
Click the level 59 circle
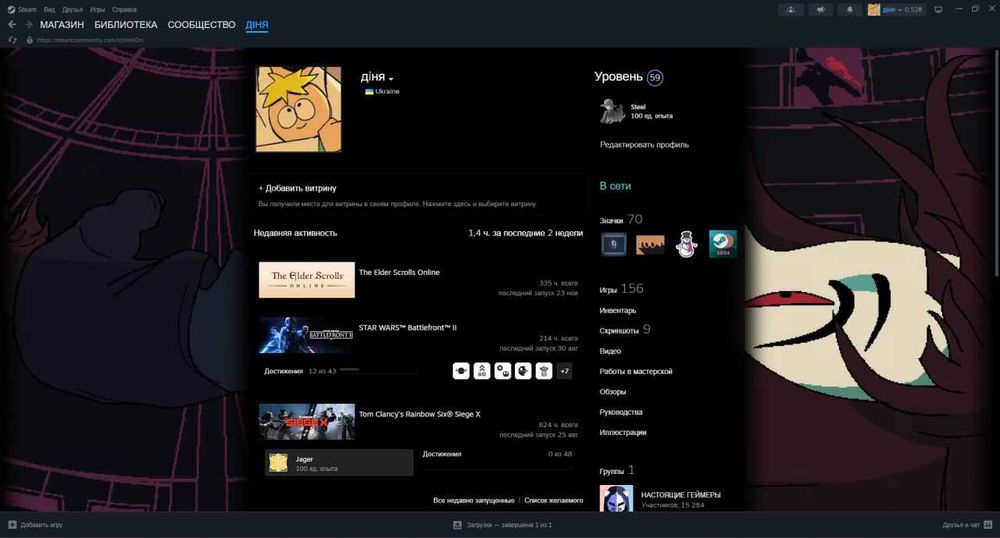pos(654,78)
